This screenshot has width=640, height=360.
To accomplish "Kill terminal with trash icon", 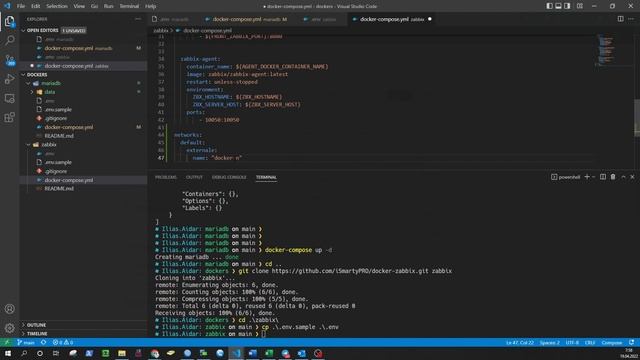I will 613,177.
